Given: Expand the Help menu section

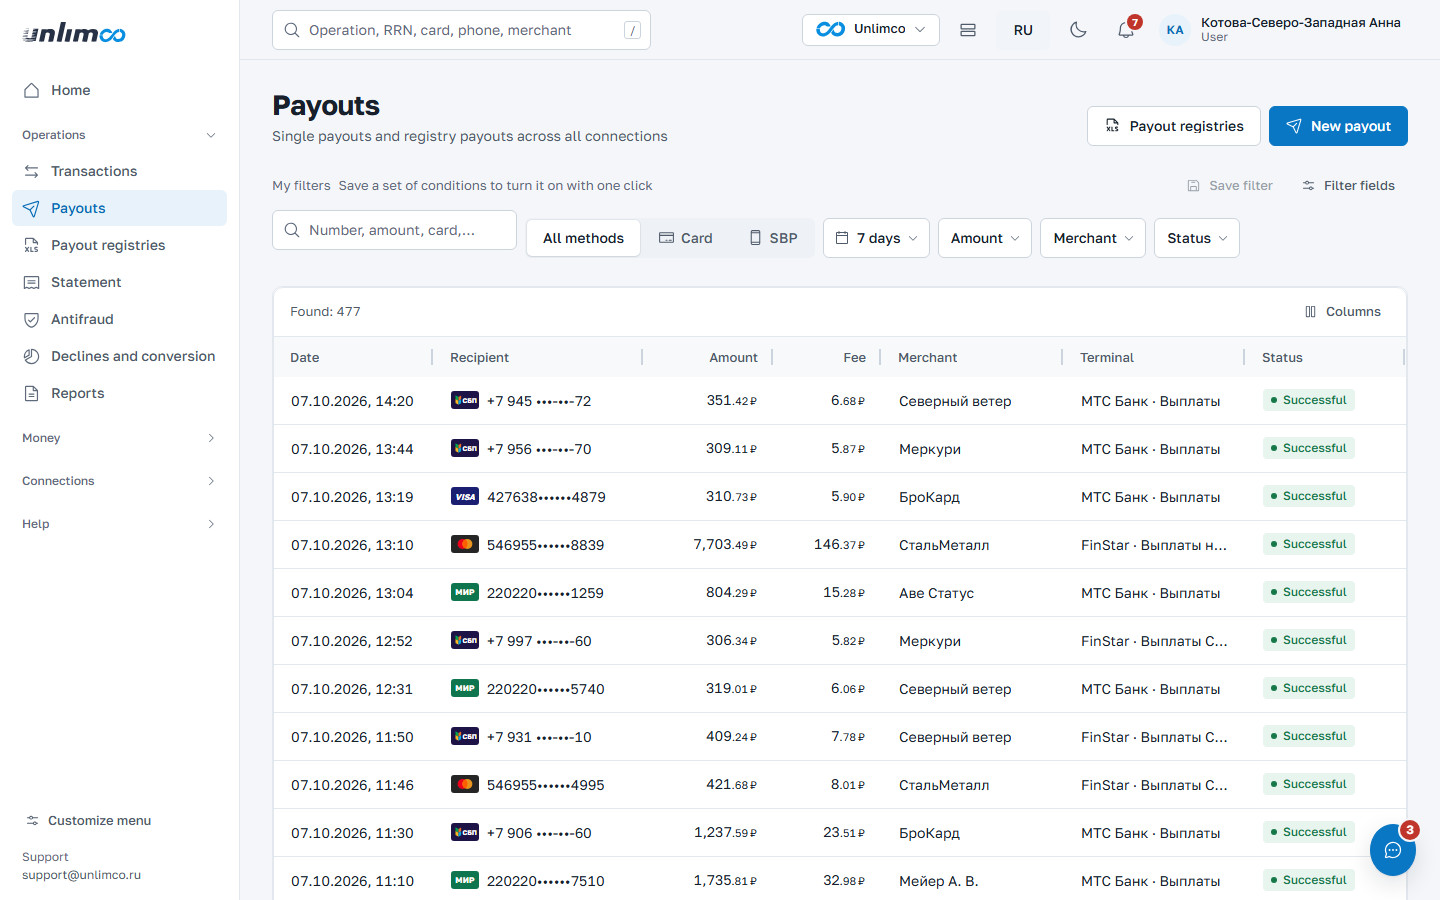Looking at the screenshot, I should click(119, 524).
